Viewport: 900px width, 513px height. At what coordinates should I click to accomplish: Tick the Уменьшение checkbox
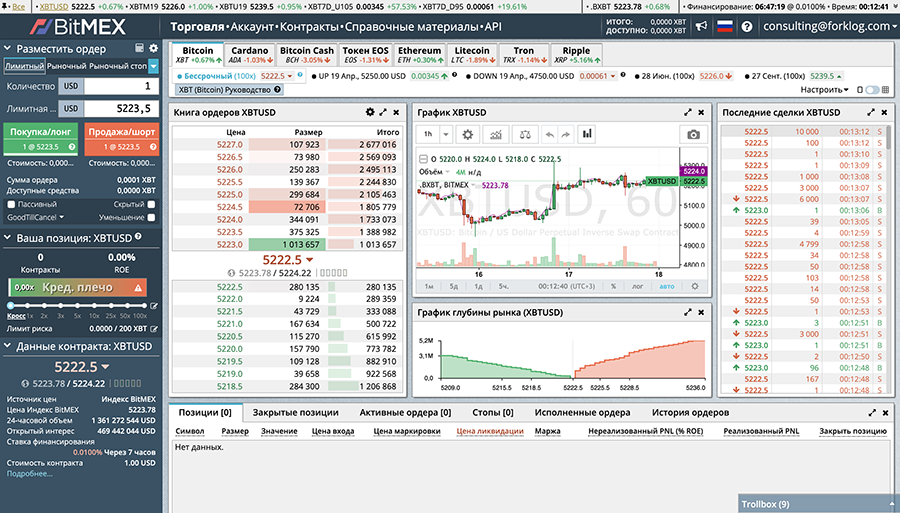tap(151, 217)
